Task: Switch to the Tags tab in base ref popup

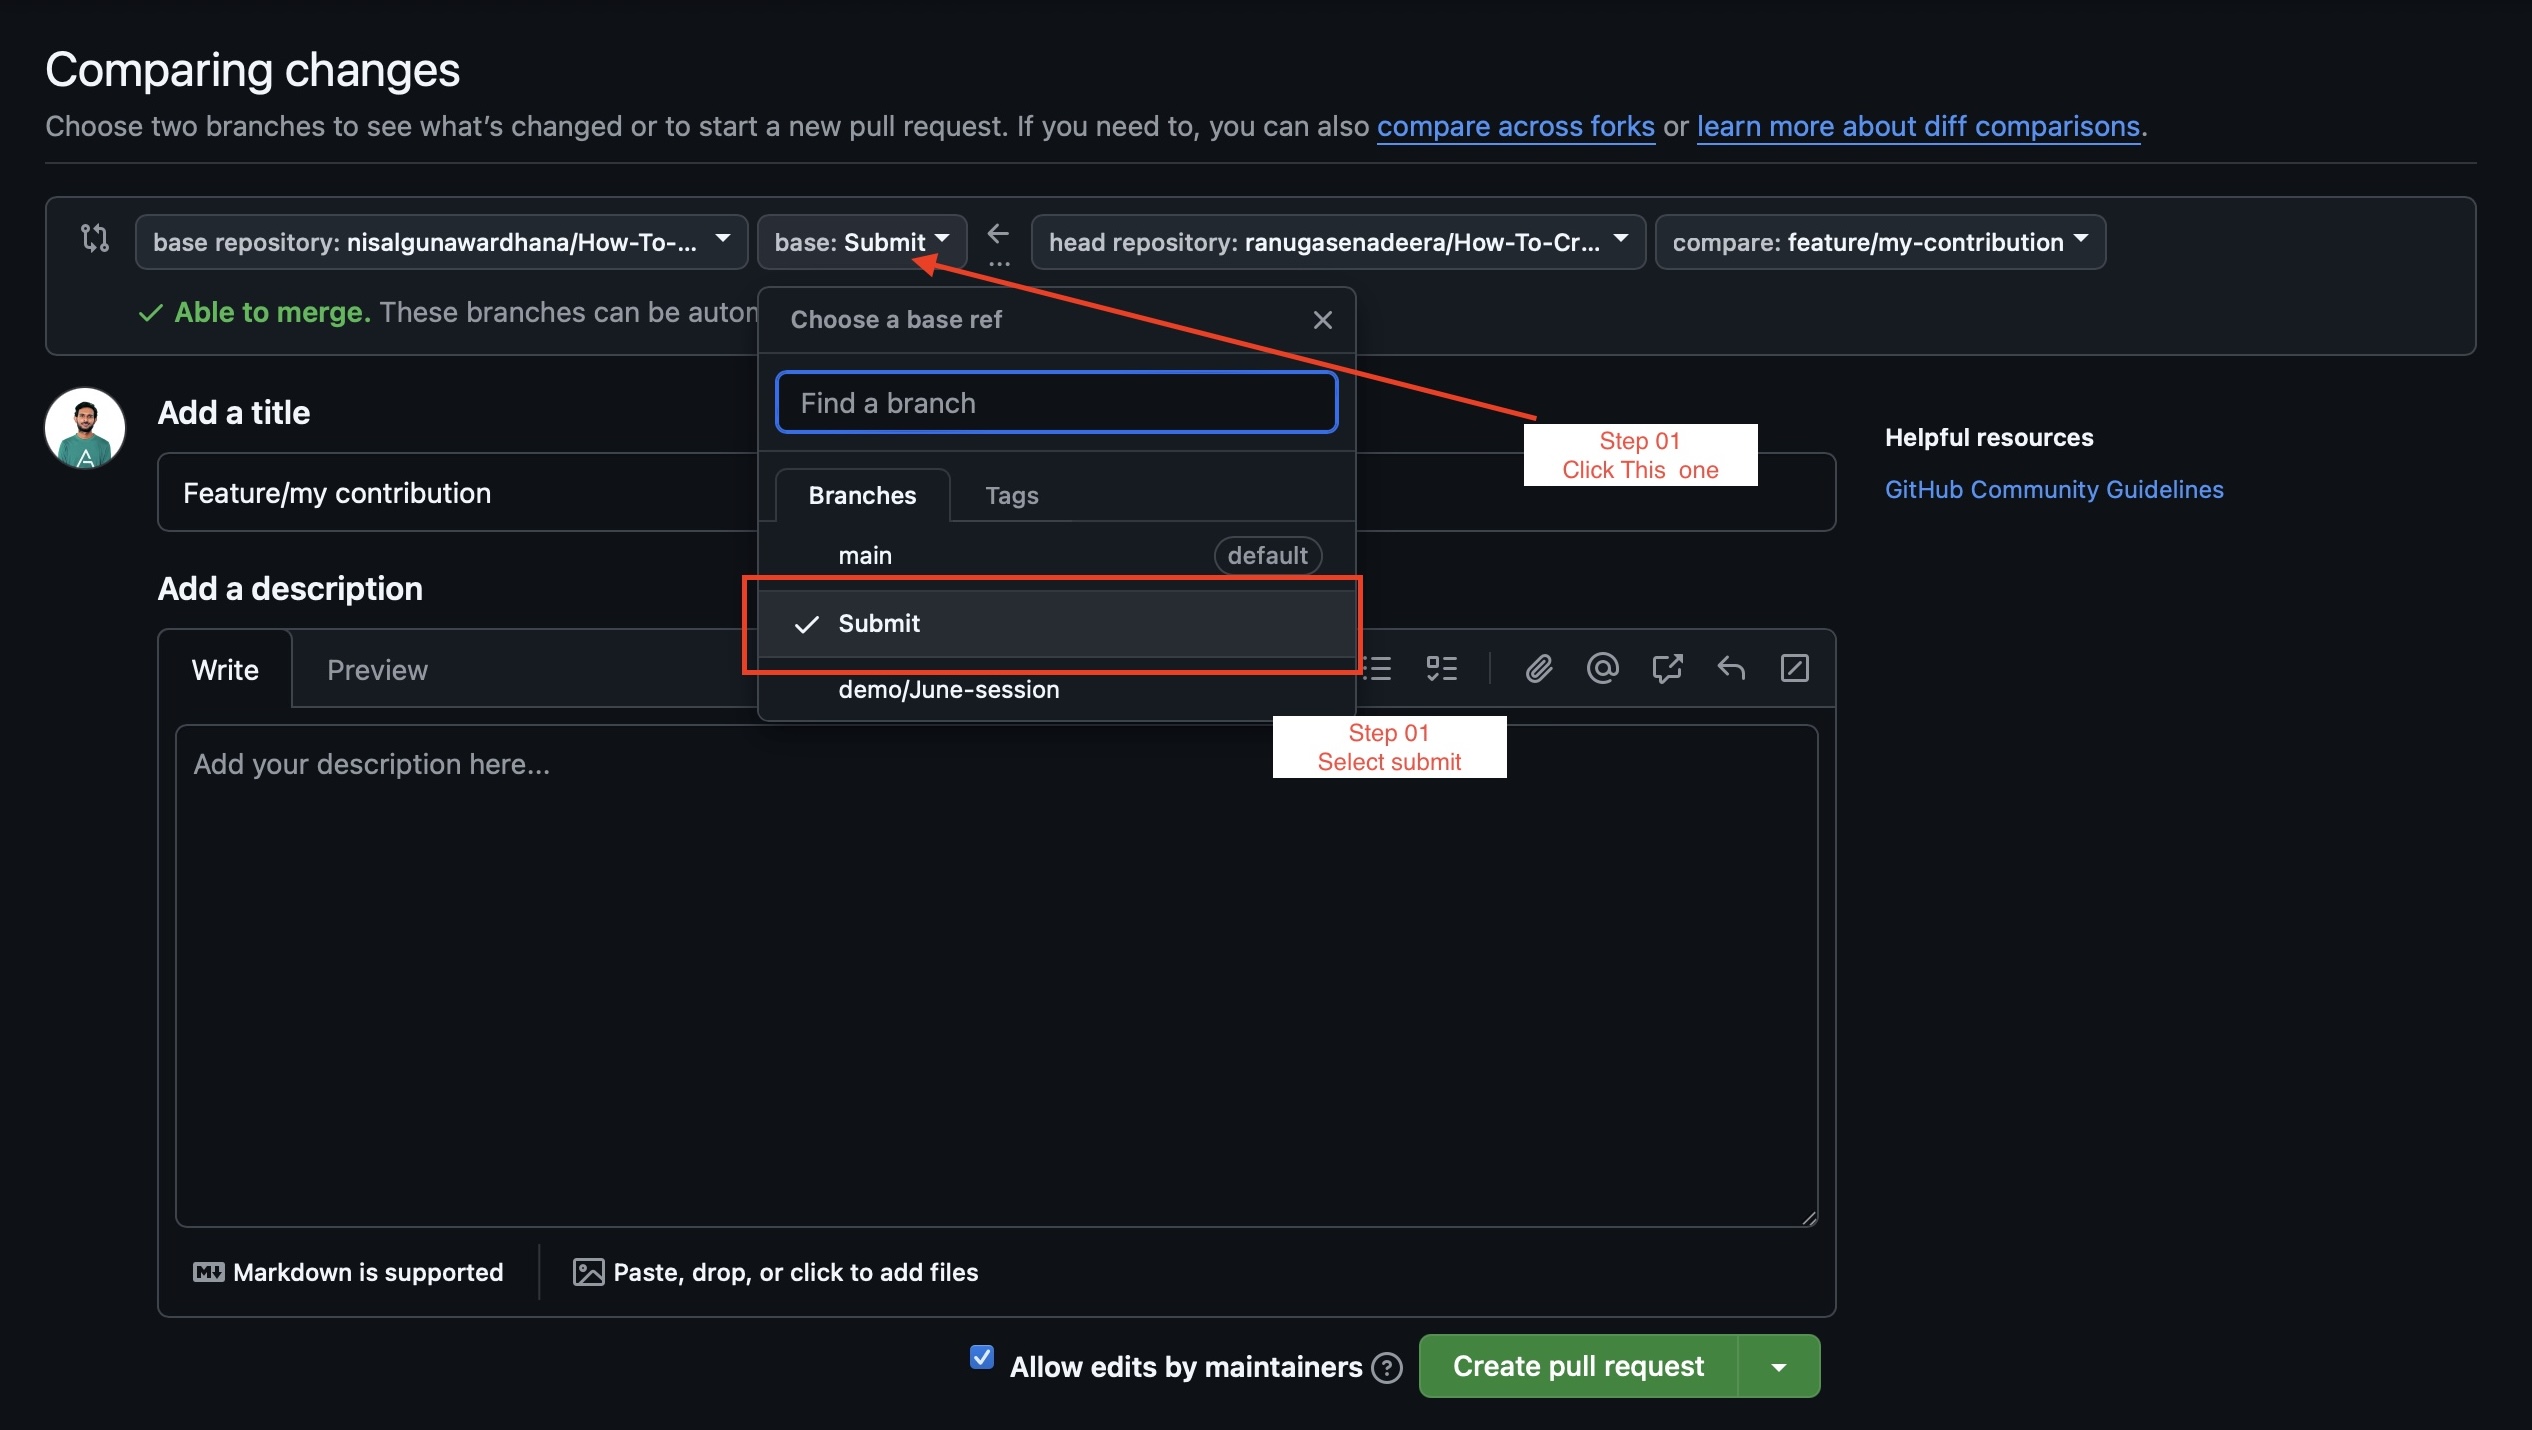Action: (1010, 495)
